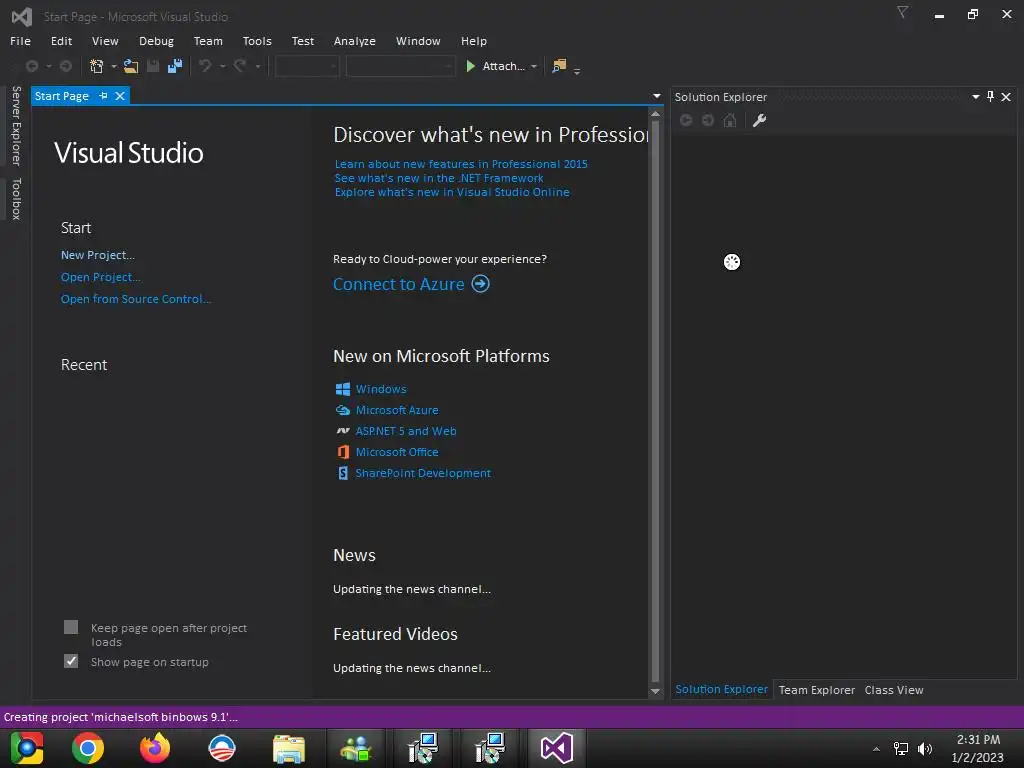The height and width of the screenshot is (768, 1024).
Task: Click the Connect to Azure arrow circle
Action: [481, 284]
